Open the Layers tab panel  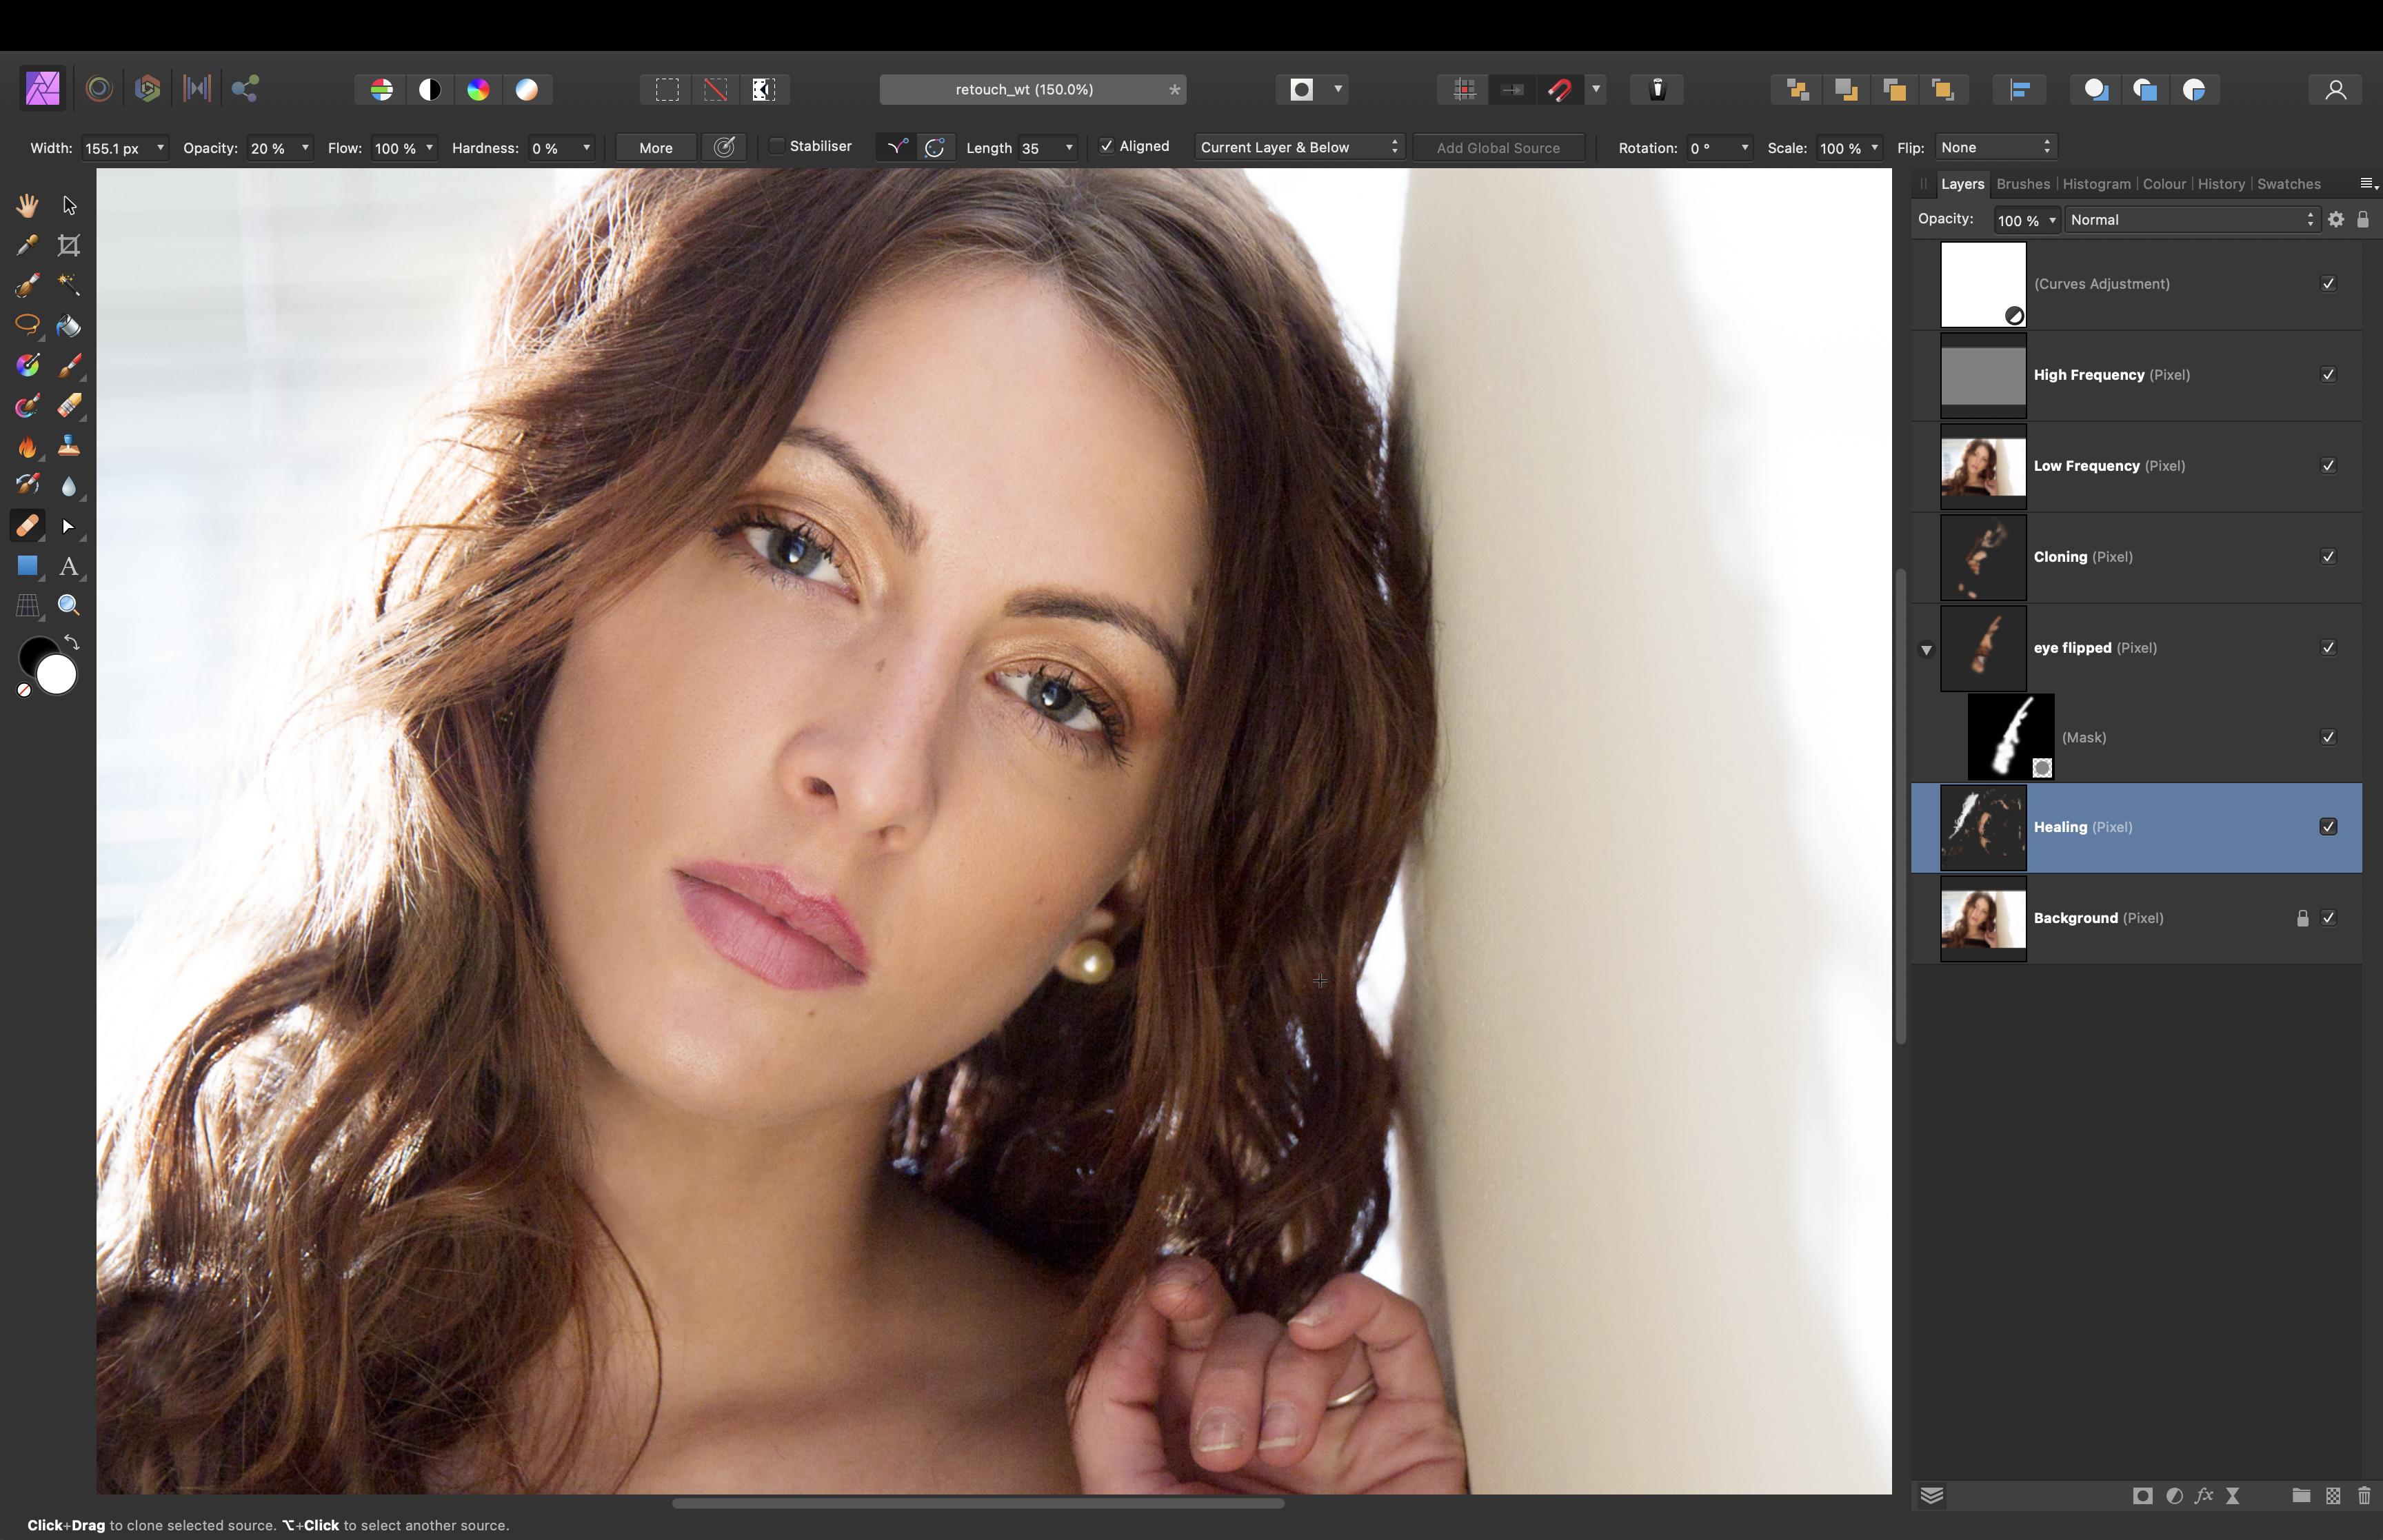tap(1959, 182)
